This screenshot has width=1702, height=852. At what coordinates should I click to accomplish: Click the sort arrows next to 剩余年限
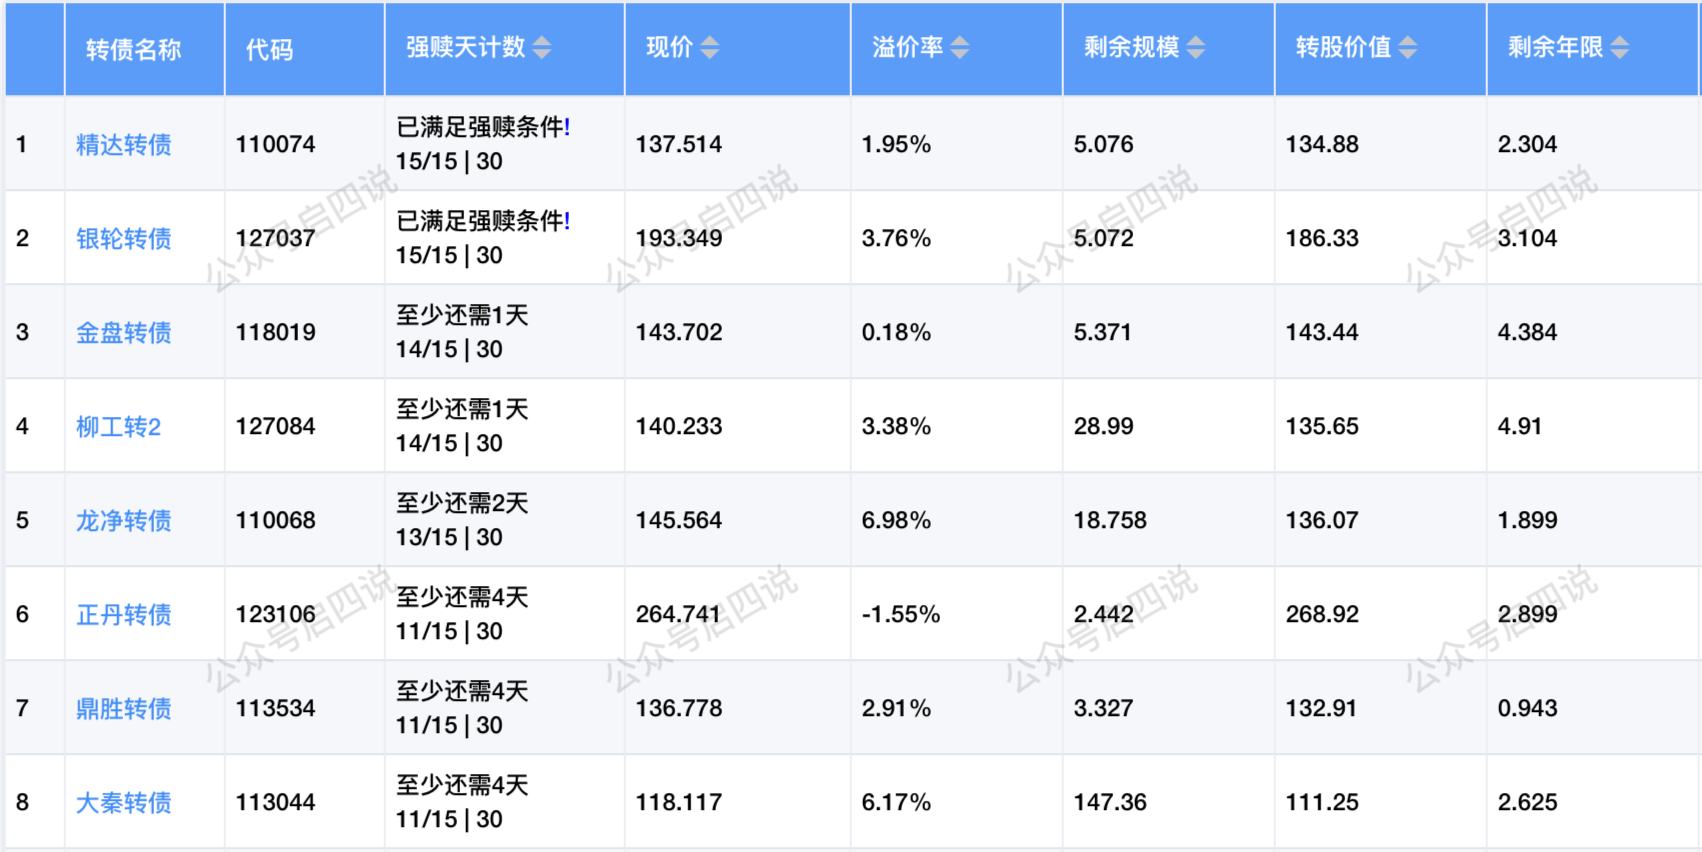click(x=1620, y=47)
